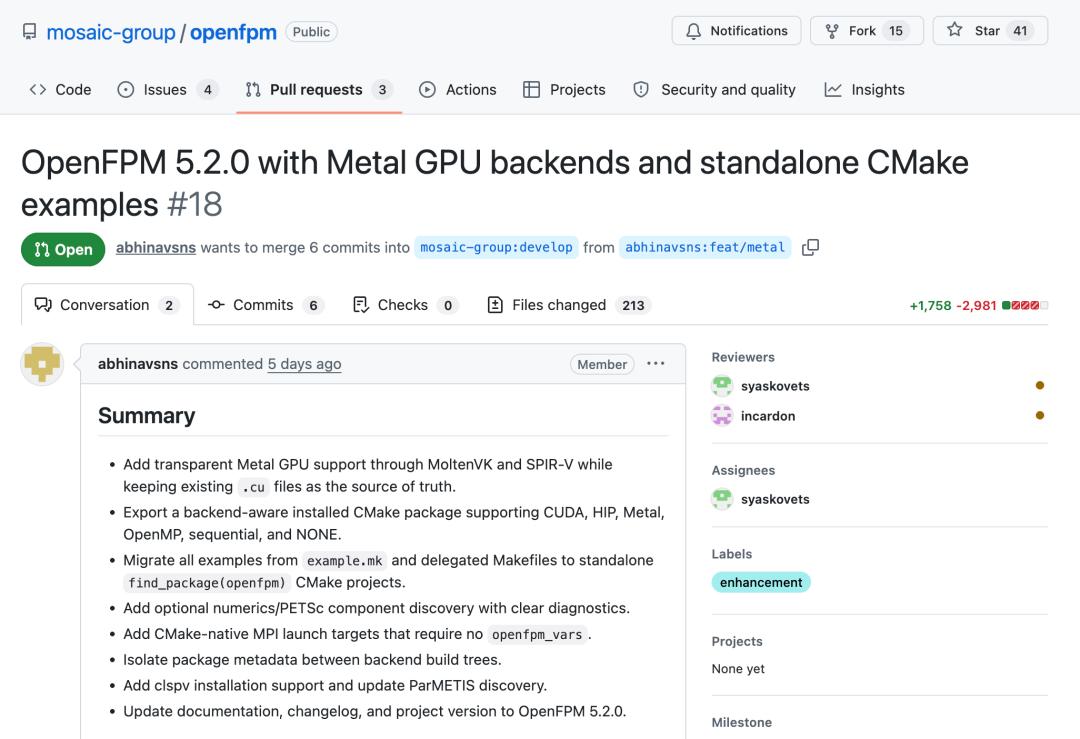The width and height of the screenshot is (1080, 739).
Task: Click the star count 41
Action: click(x=1020, y=31)
